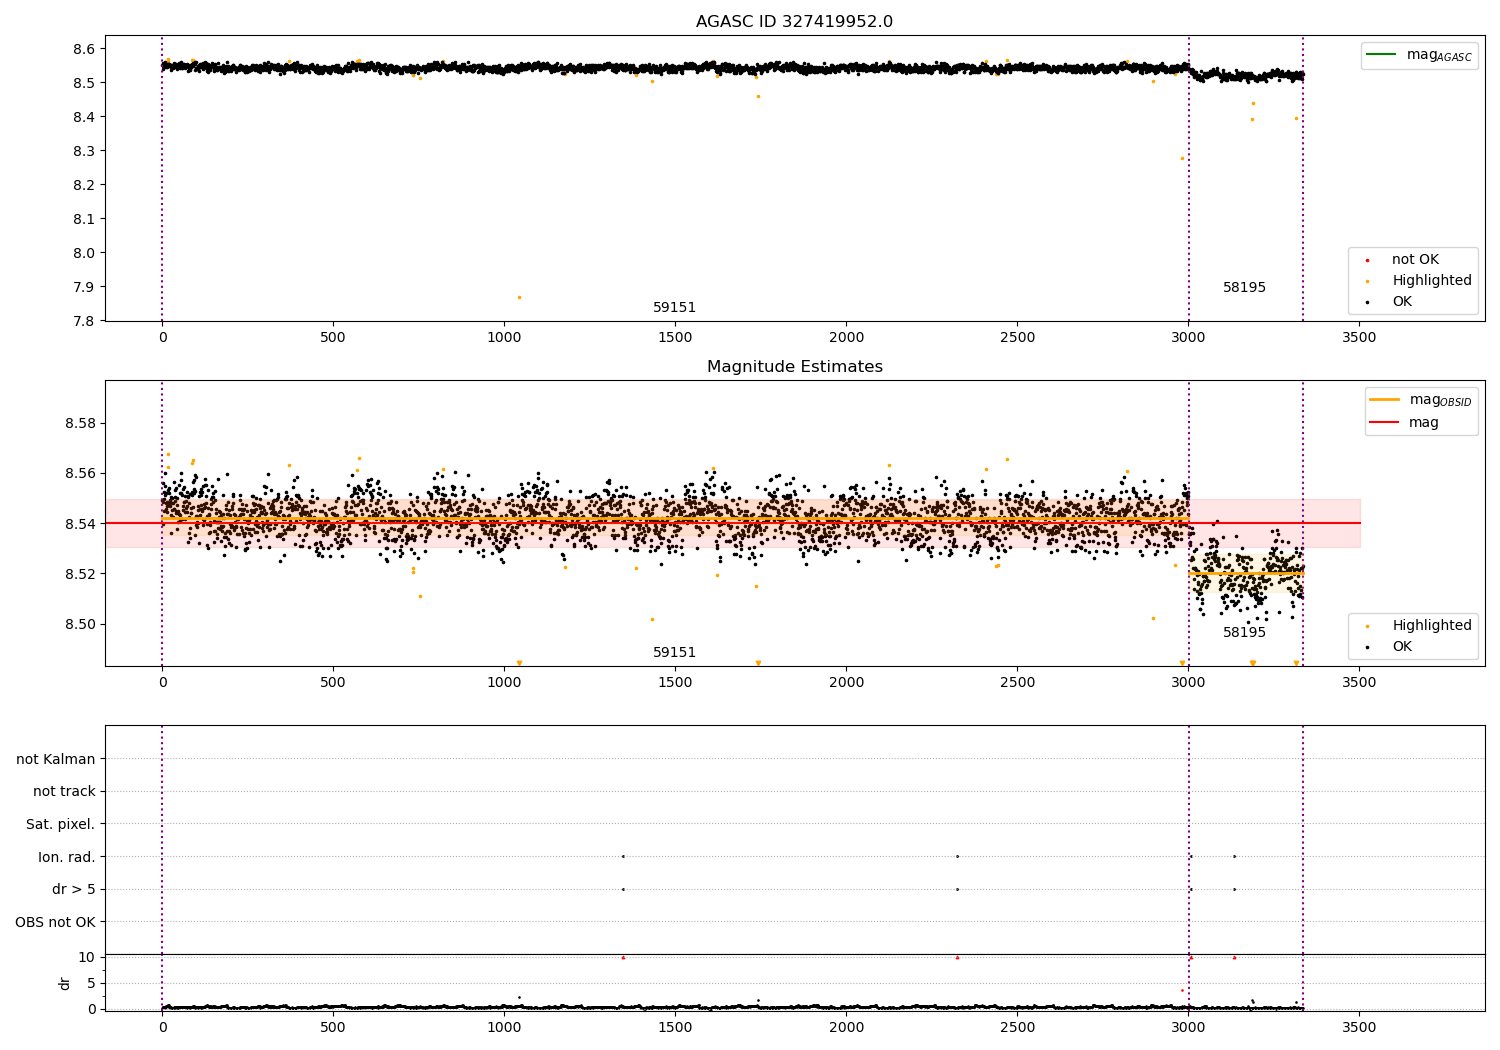
Task: Click the orange outlier near 8.28 in top plot
Action: point(1182,158)
